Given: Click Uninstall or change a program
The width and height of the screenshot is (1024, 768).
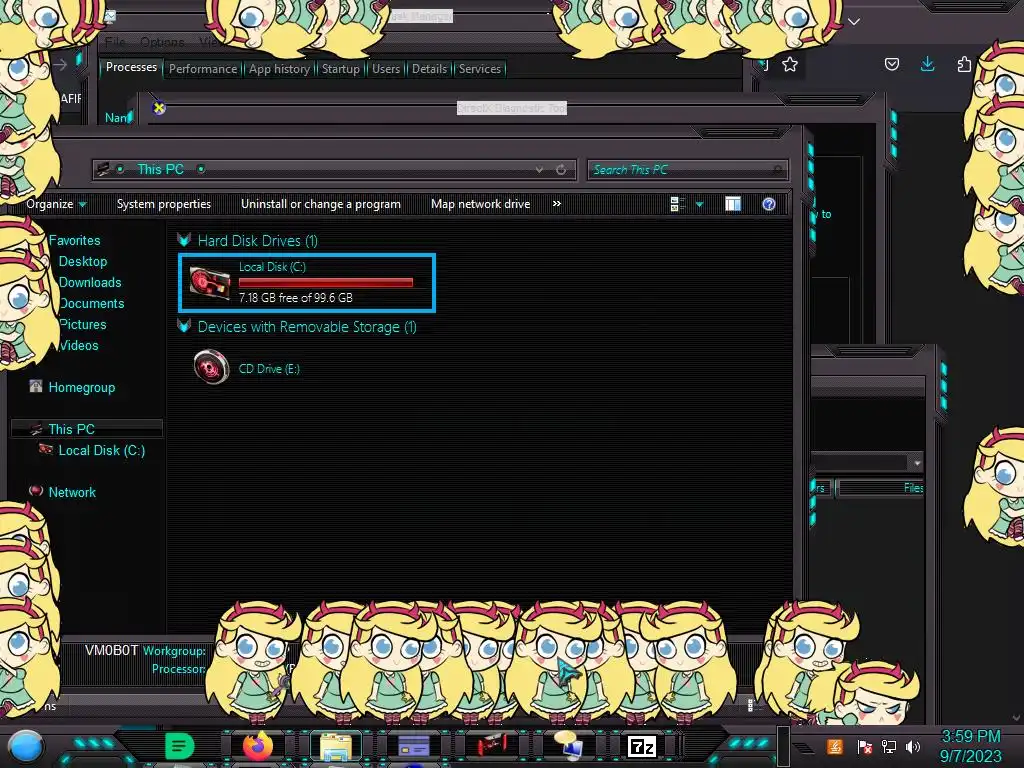Looking at the screenshot, I should pyautogui.click(x=321, y=204).
